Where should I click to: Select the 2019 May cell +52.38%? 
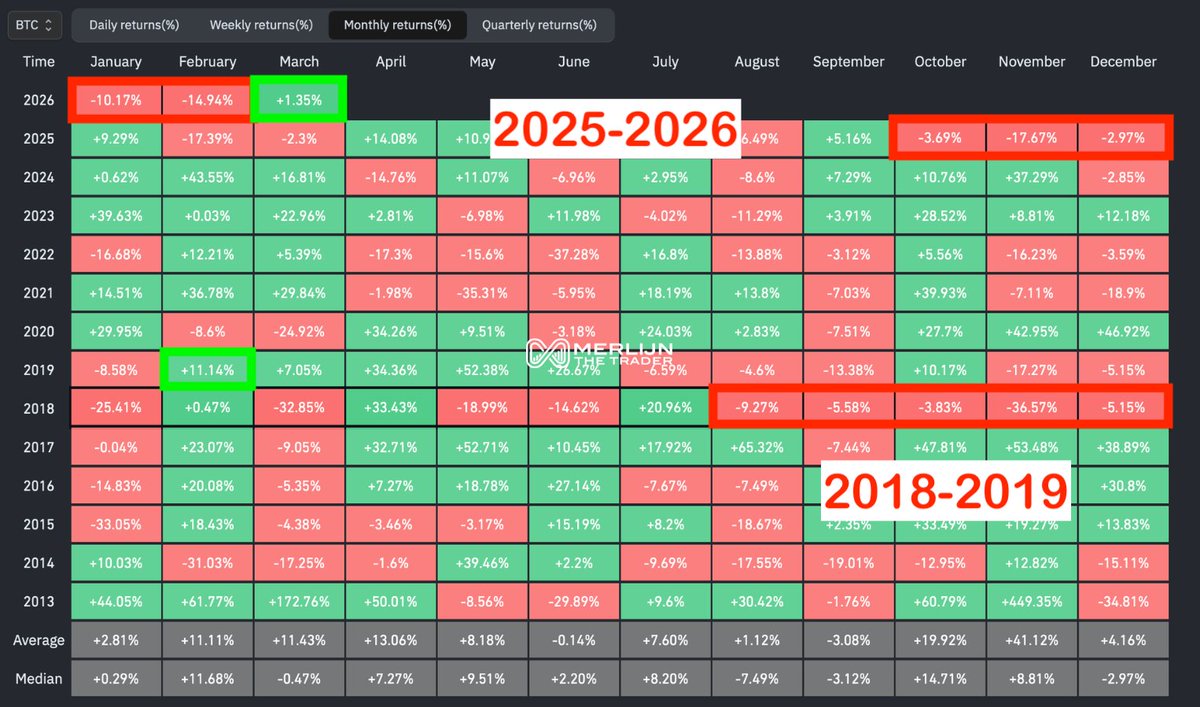click(x=482, y=370)
